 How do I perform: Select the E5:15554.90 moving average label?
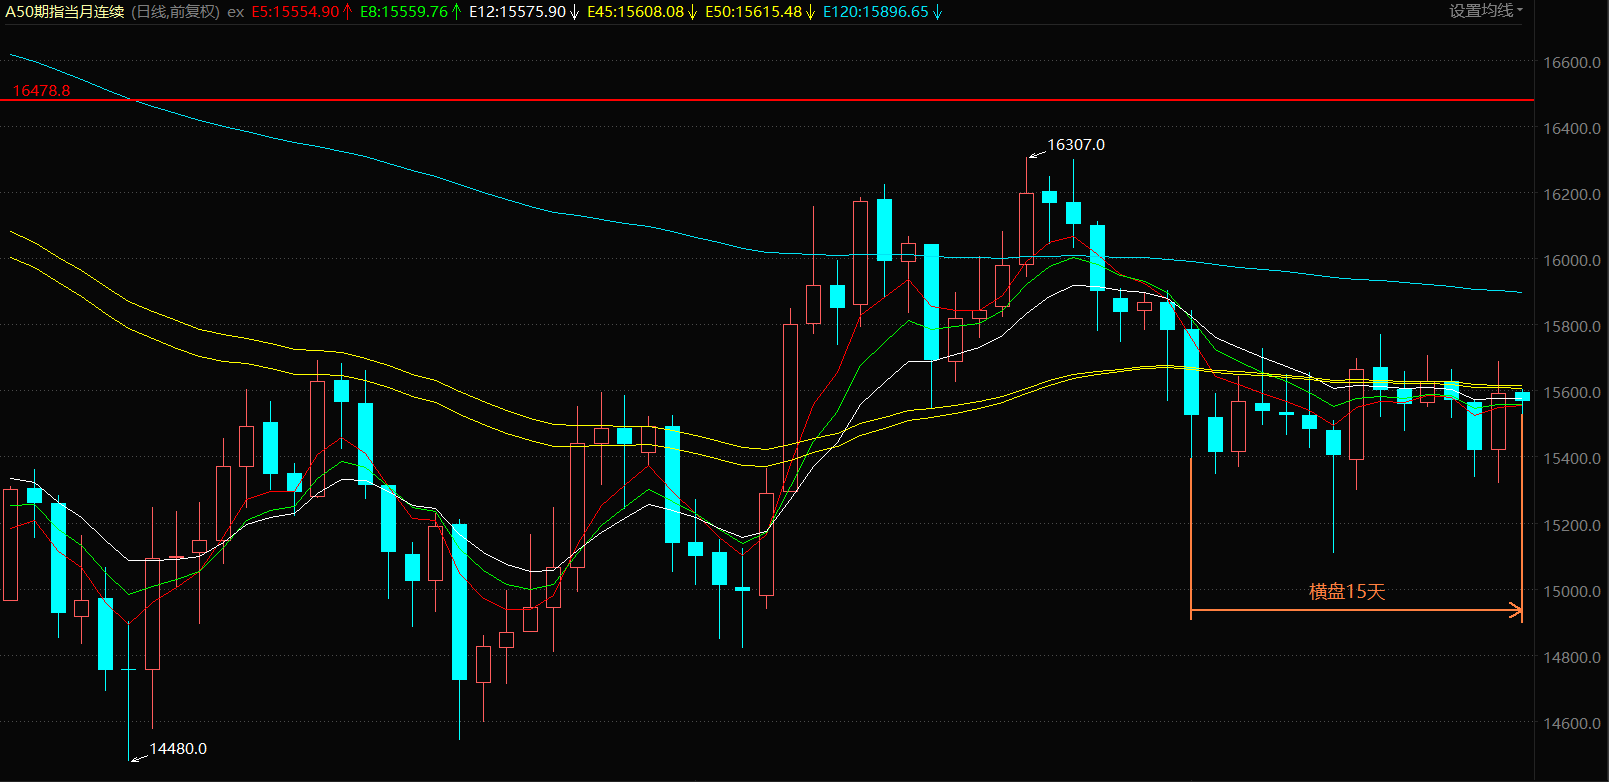pos(301,12)
